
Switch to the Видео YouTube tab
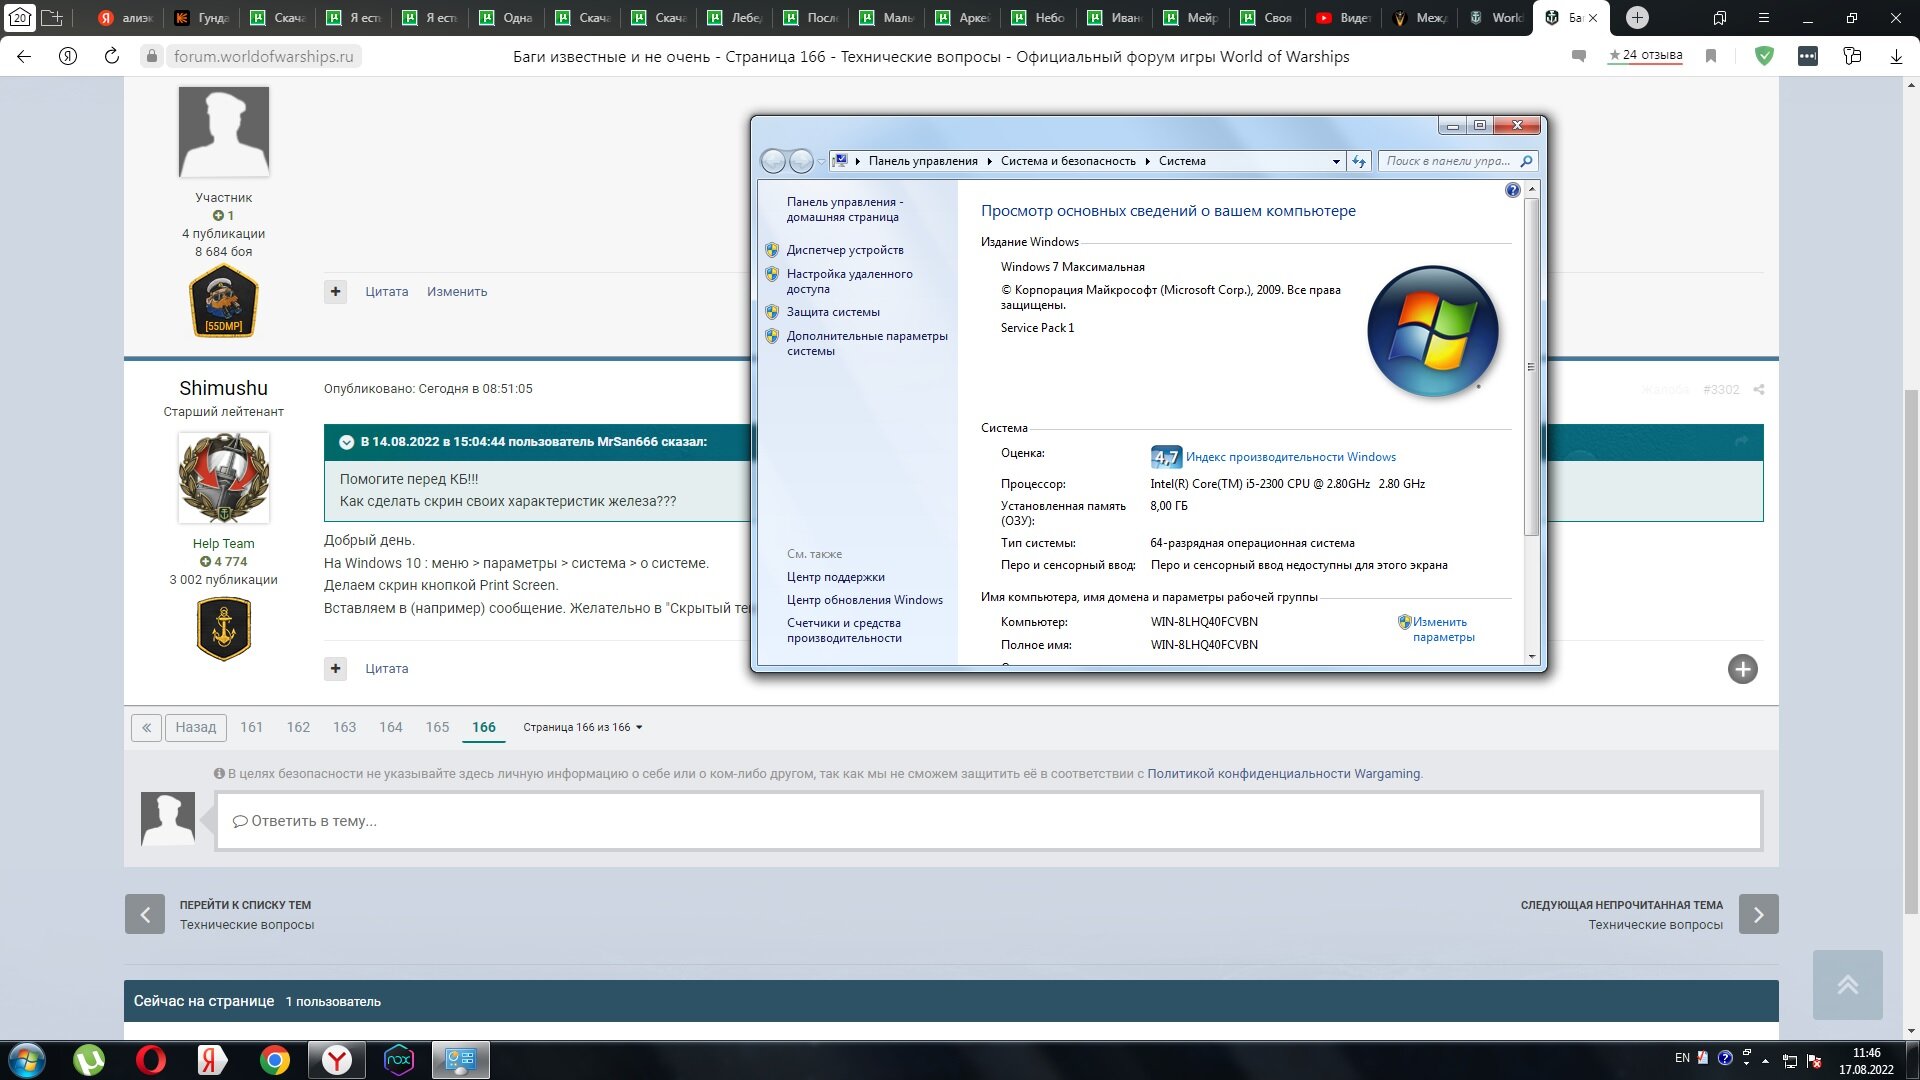pos(1343,18)
